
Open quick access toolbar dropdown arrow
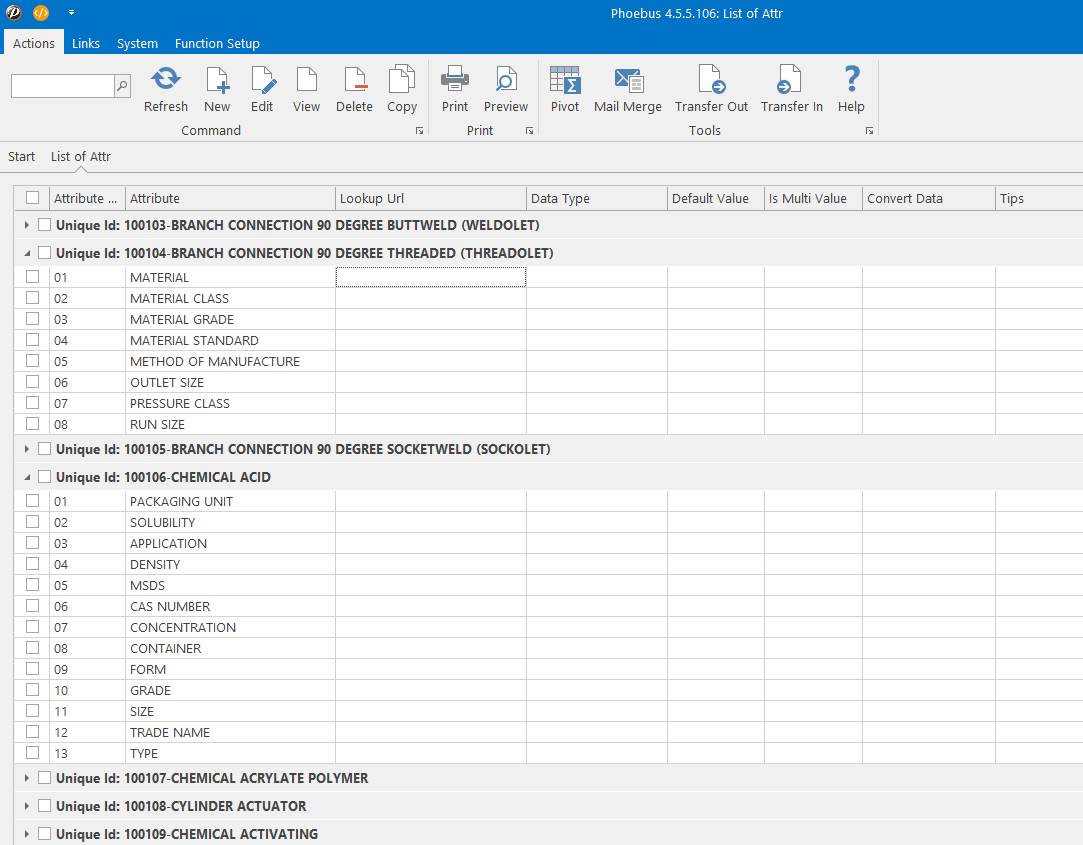pyautogui.click(x=71, y=12)
